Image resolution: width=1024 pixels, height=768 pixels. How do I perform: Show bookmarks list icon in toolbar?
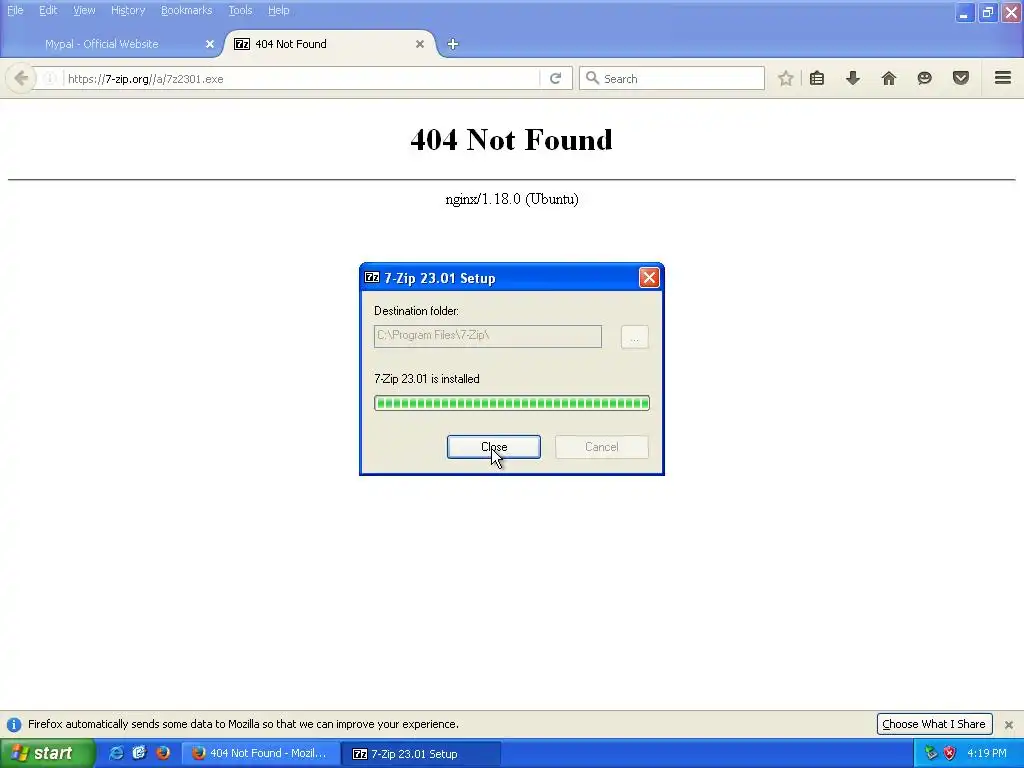817,78
